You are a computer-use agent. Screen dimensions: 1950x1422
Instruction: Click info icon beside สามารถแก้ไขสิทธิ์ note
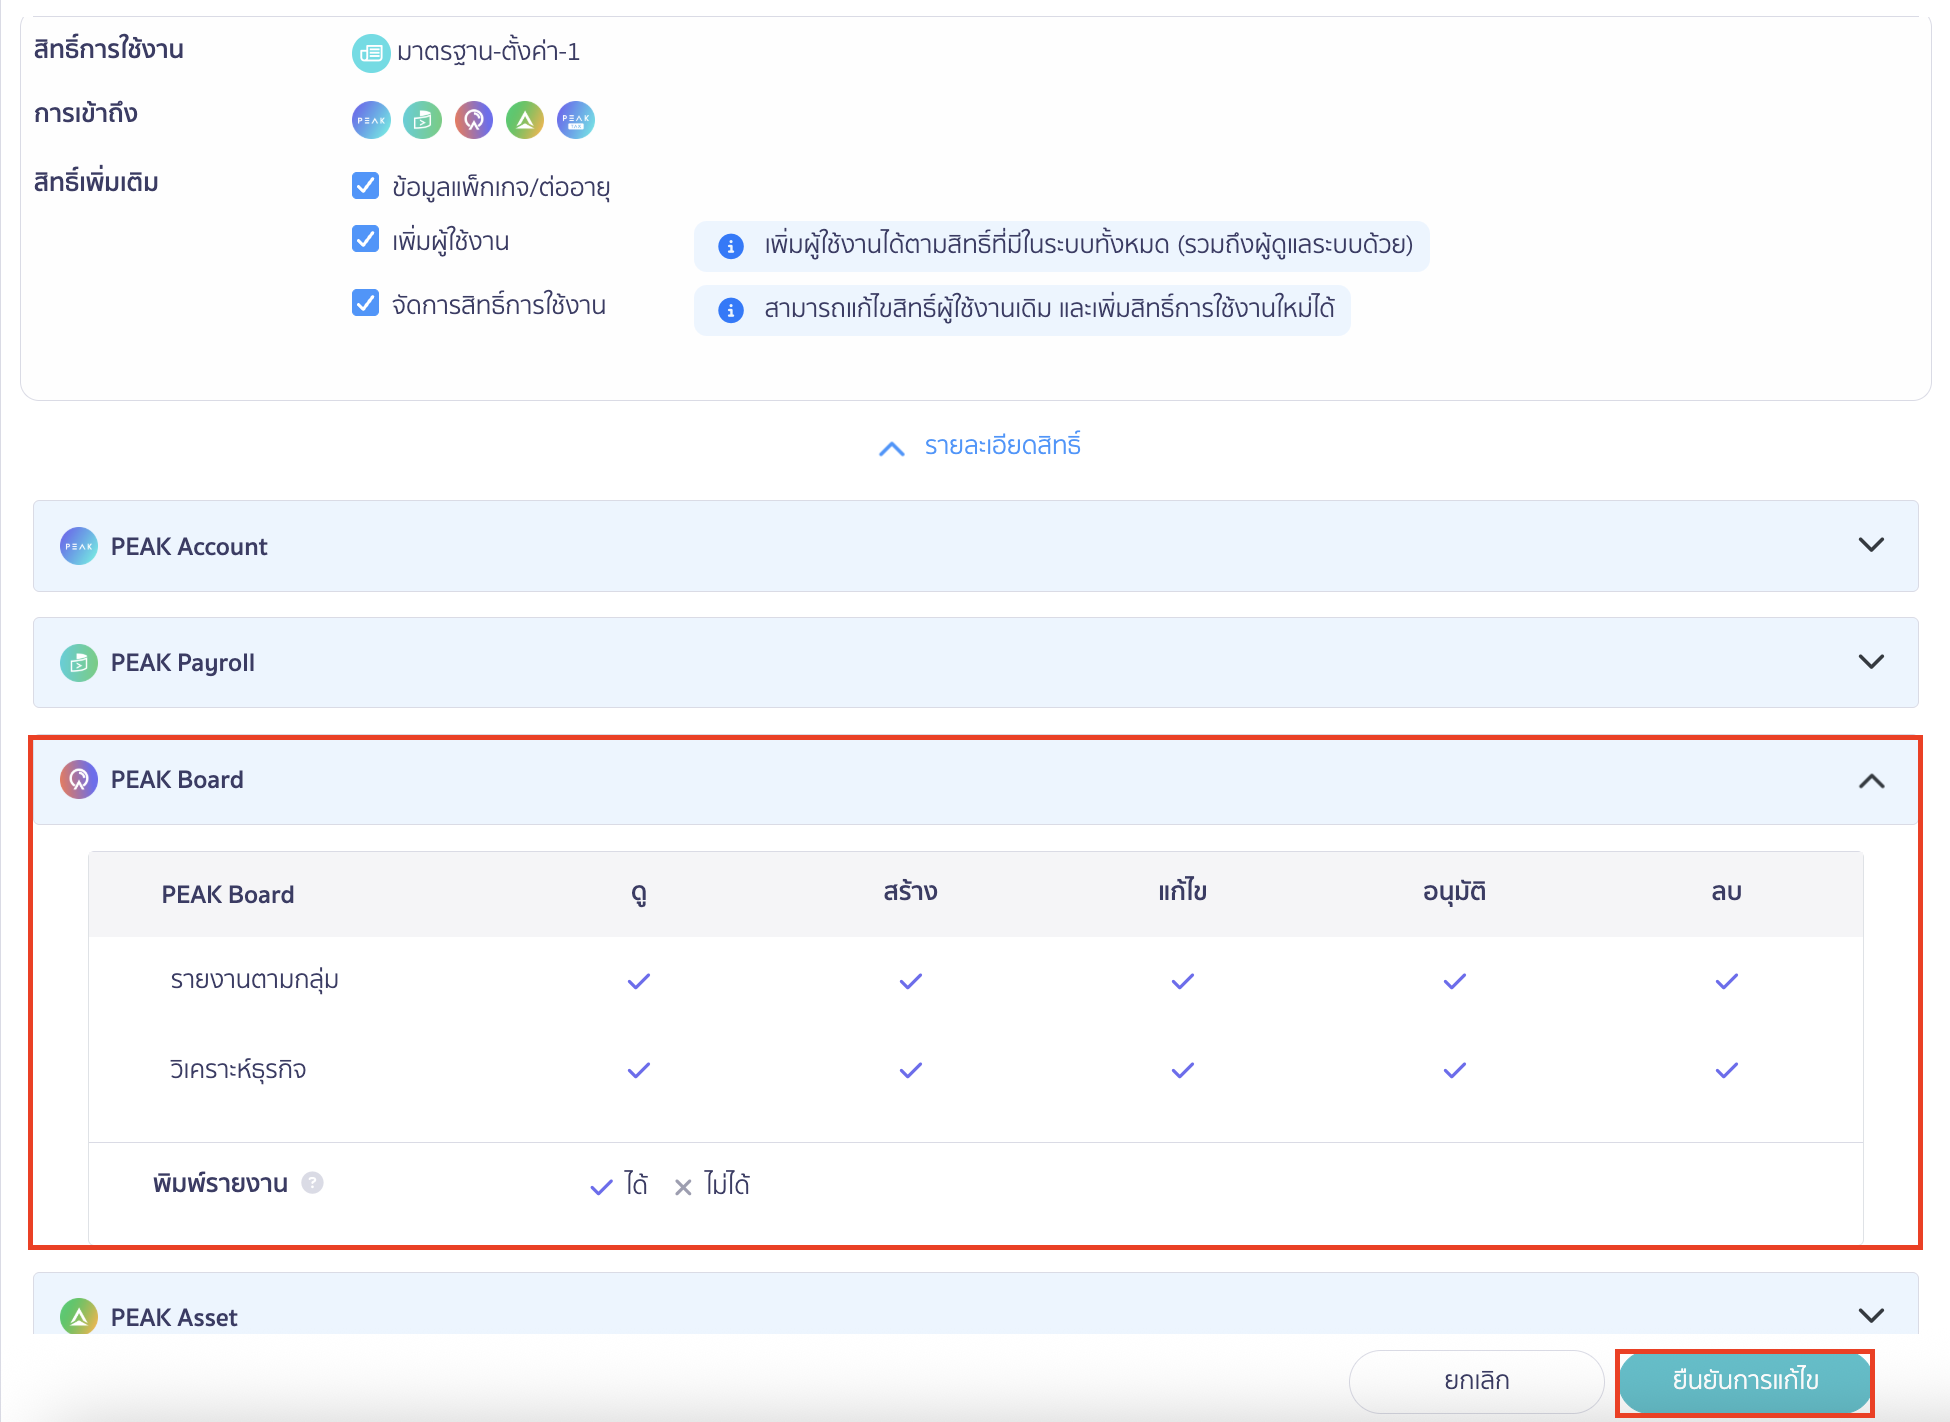click(x=731, y=310)
